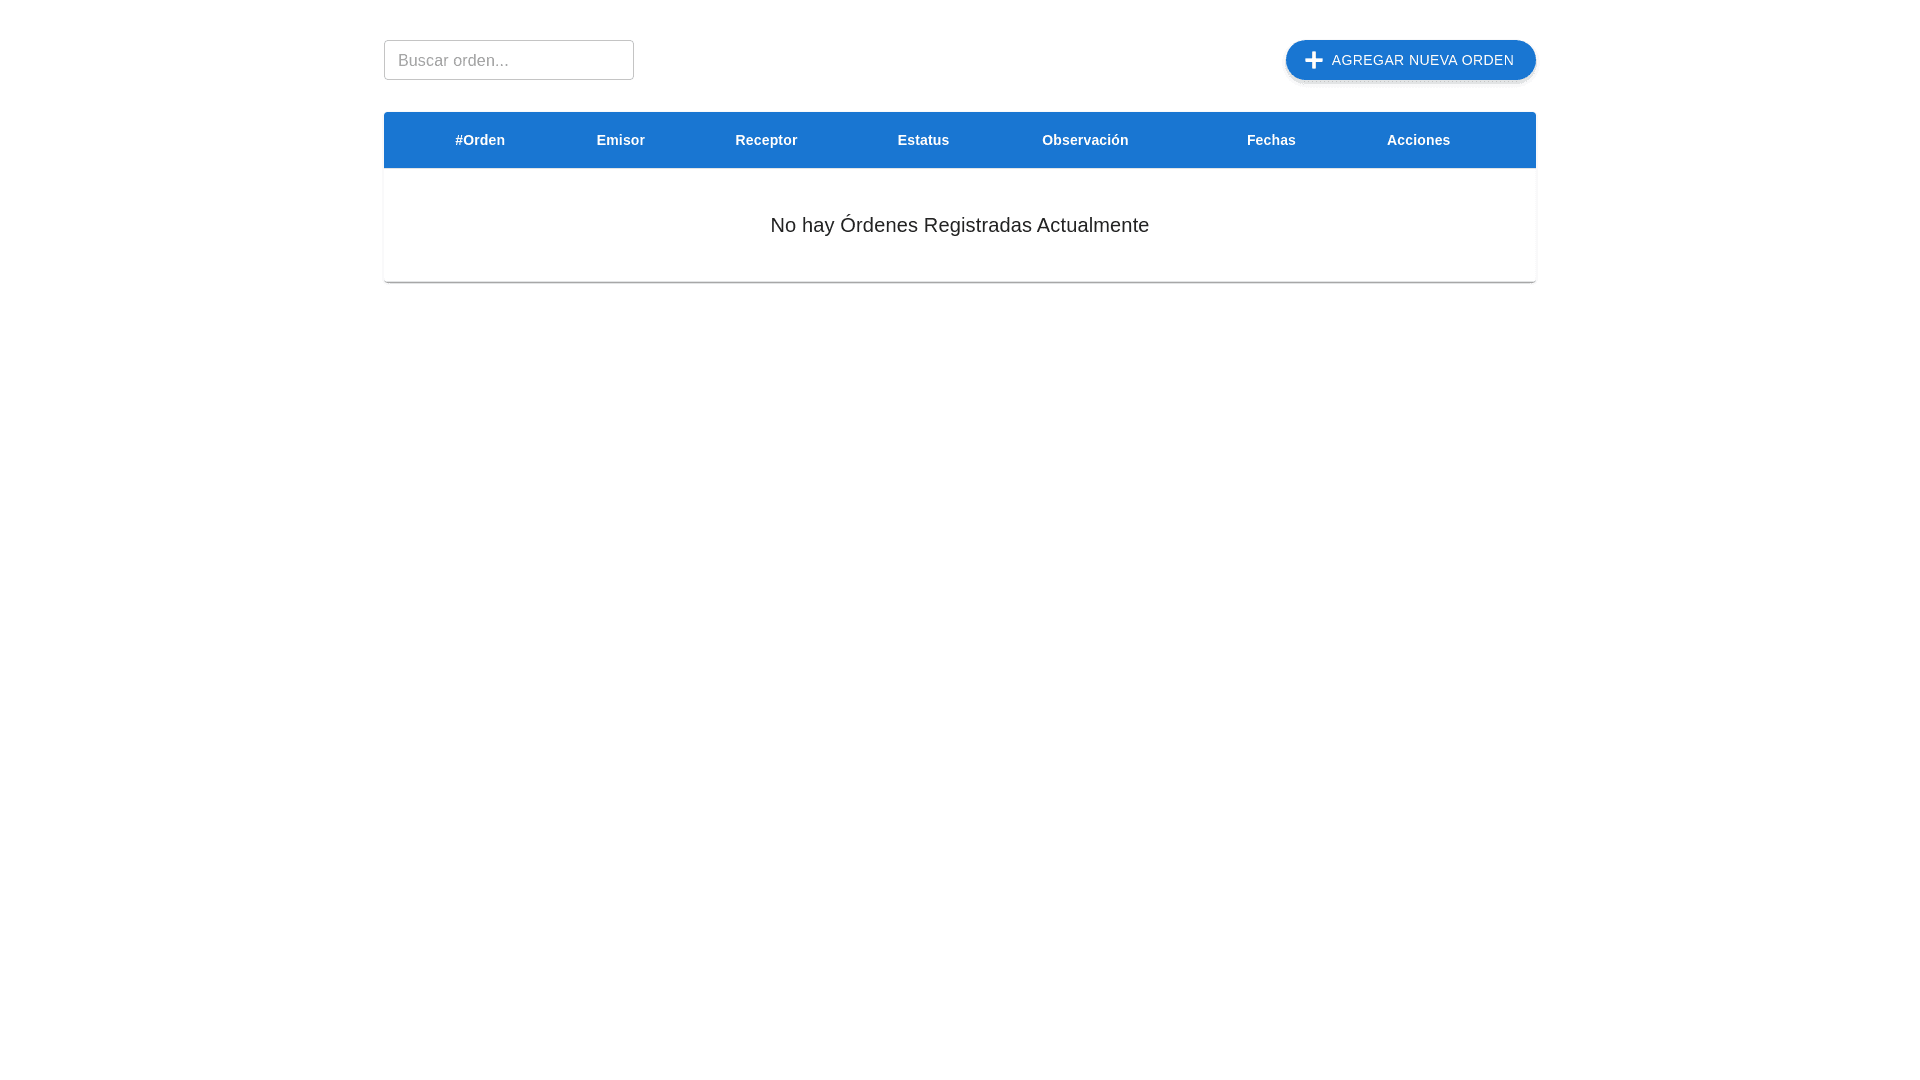Click empty page area below the table

pyautogui.click(x=960, y=650)
